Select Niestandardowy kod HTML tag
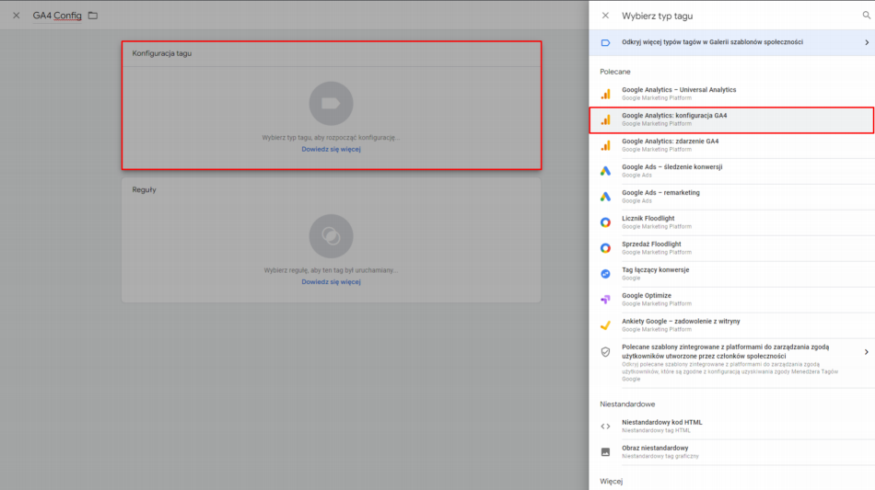This screenshot has width=875, height=490. click(661, 426)
